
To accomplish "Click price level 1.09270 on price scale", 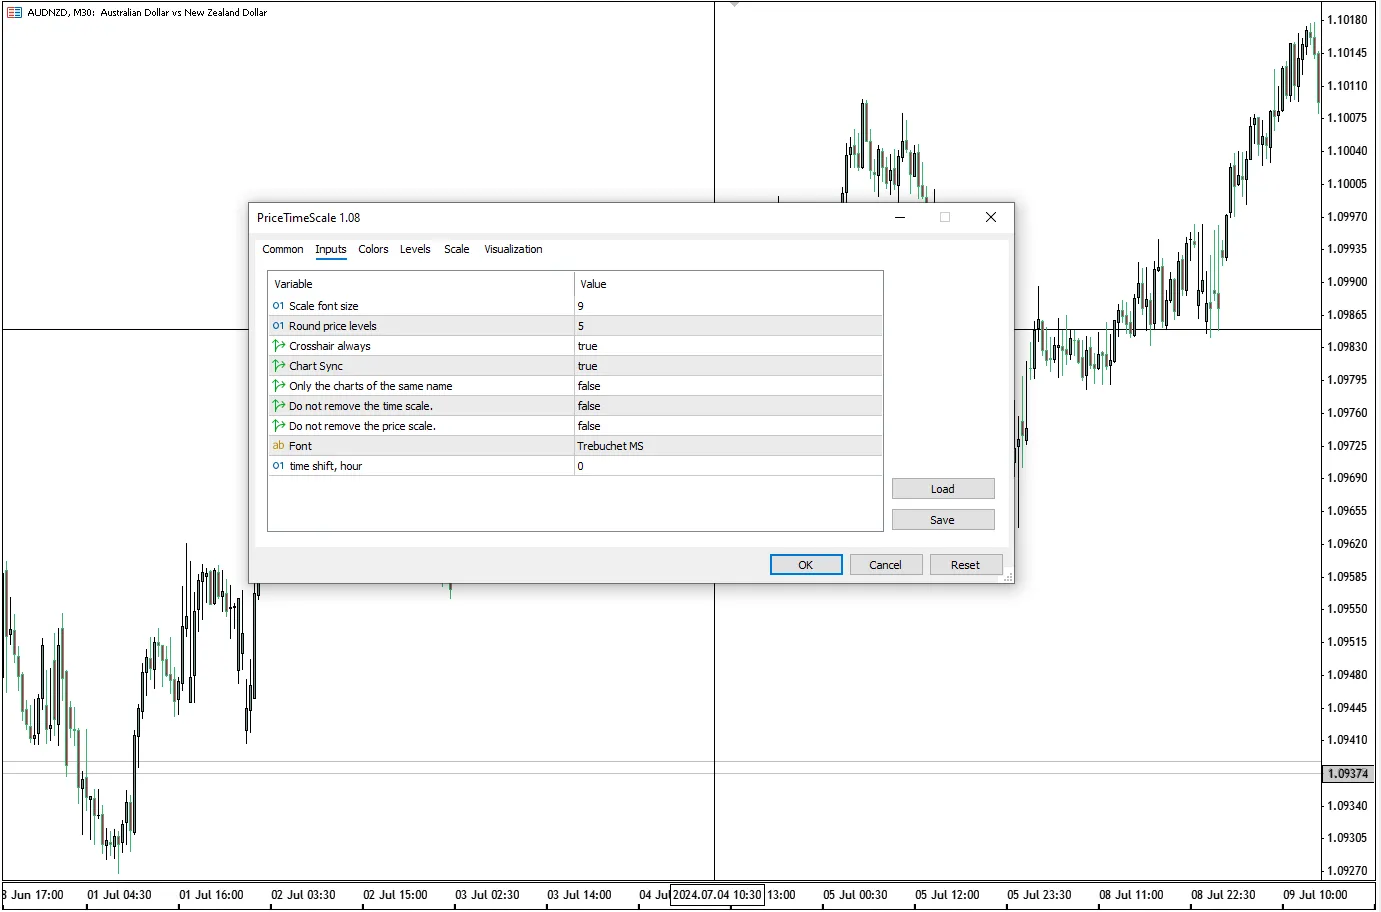I will click(x=1347, y=871).
